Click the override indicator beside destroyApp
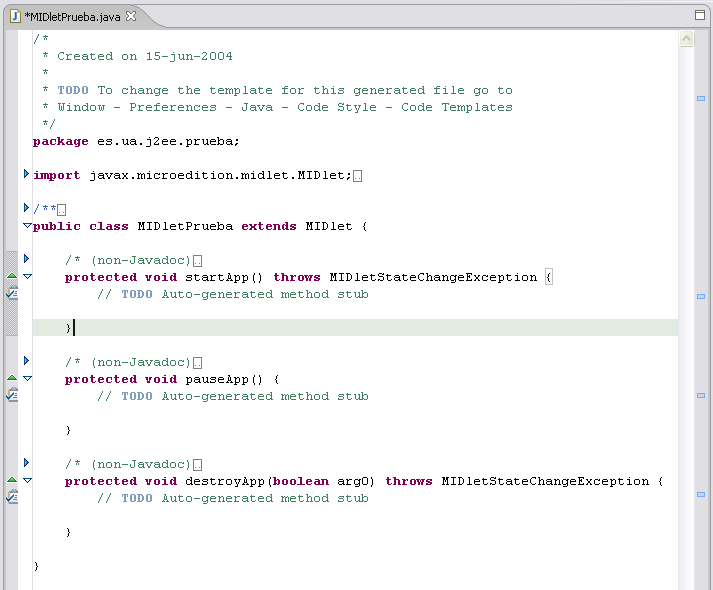Image resolution: width=713 pixels, height=590 pixels. pyautogui.click(x=12, y=480)
